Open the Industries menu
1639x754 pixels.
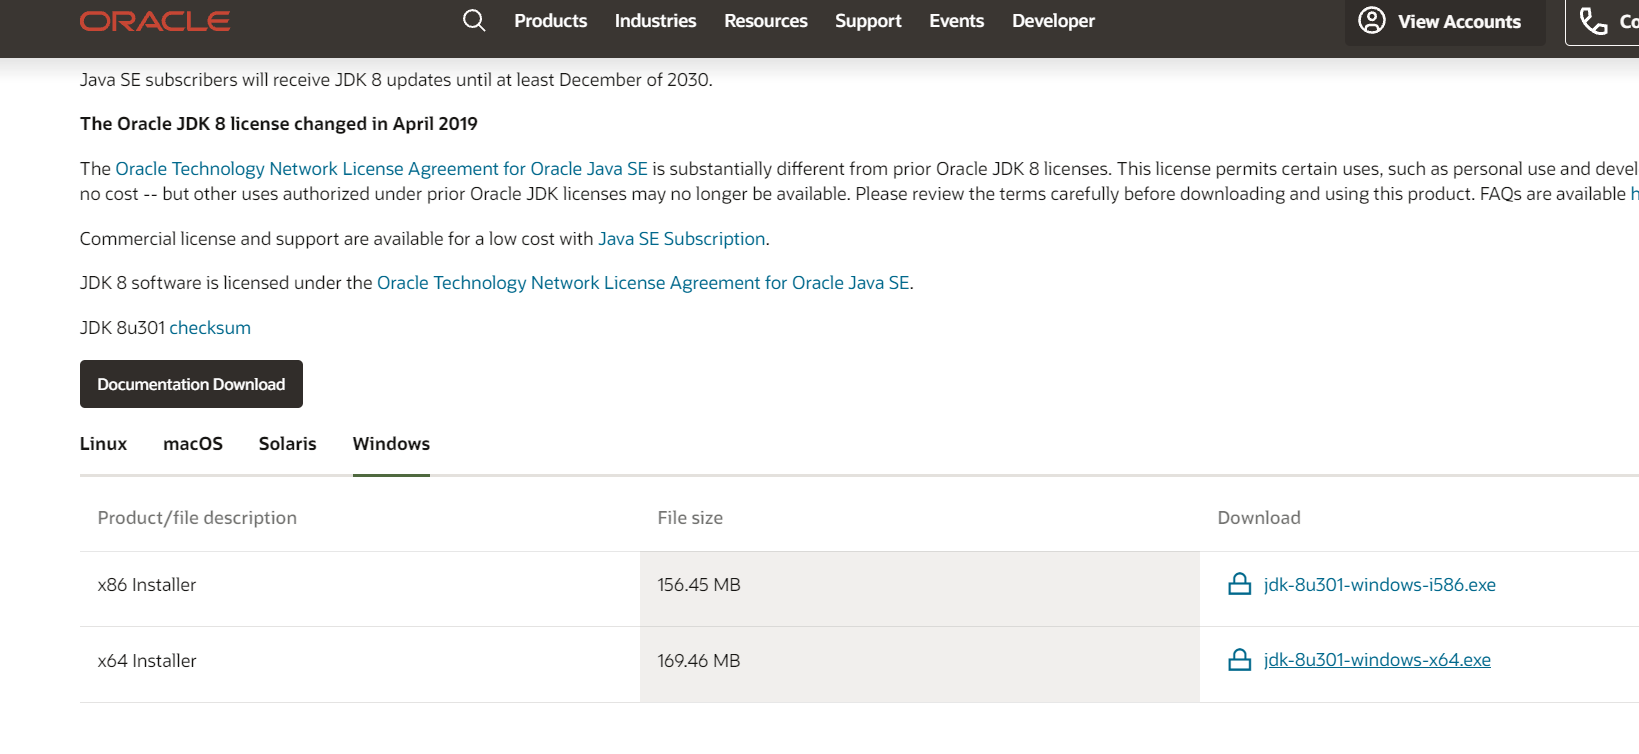655,21
